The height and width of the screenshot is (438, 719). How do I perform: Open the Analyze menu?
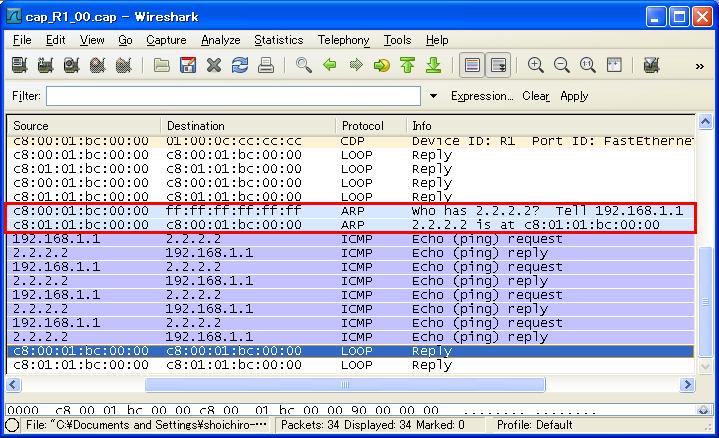click(x=221, y=40)
